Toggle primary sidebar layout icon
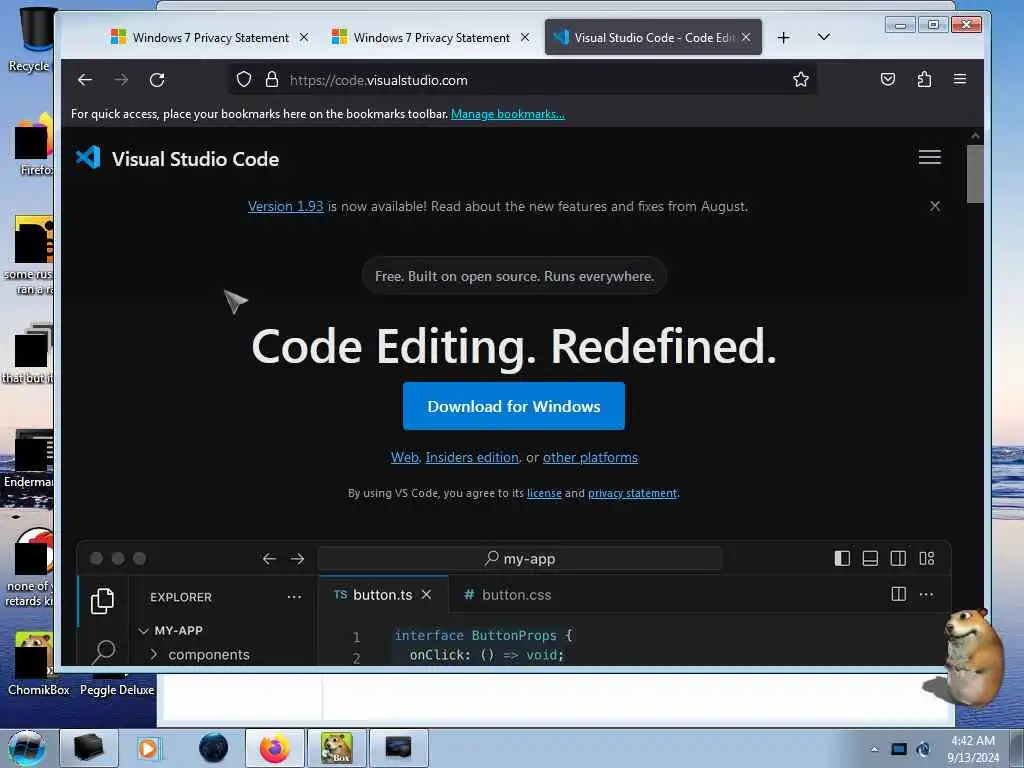 [842, 558]
